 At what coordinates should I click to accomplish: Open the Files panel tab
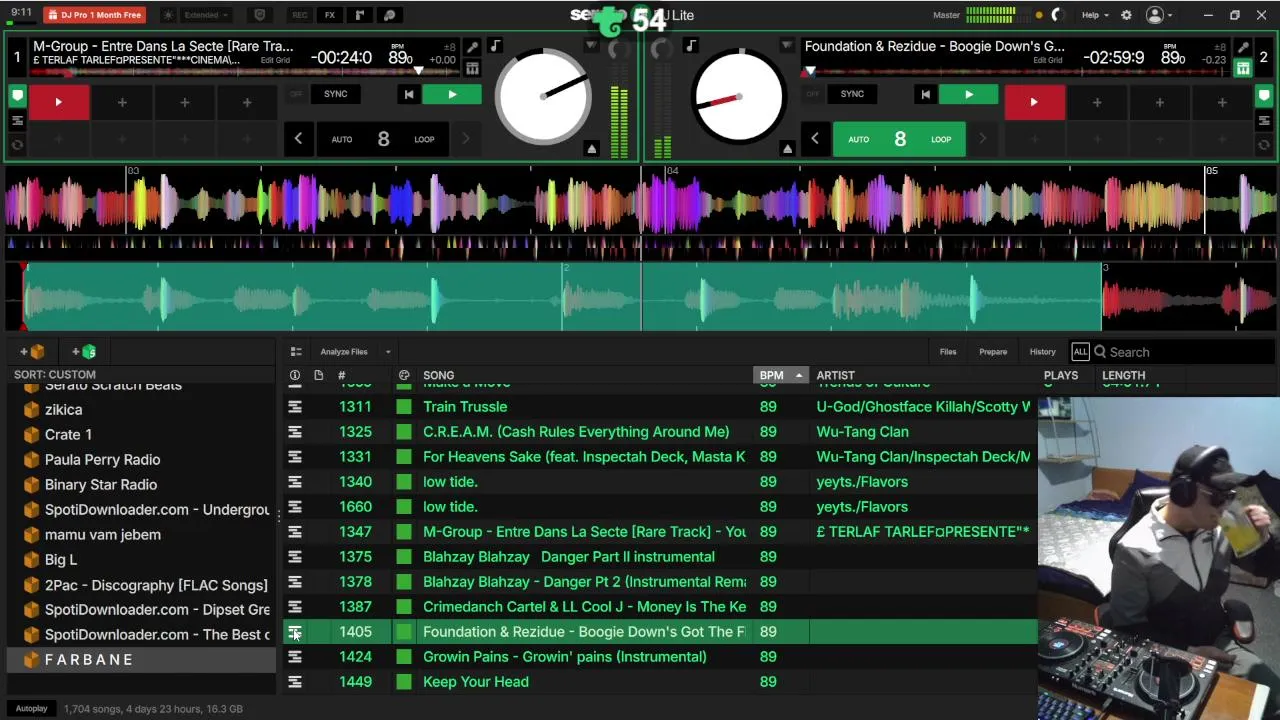(x=948, y=352)
